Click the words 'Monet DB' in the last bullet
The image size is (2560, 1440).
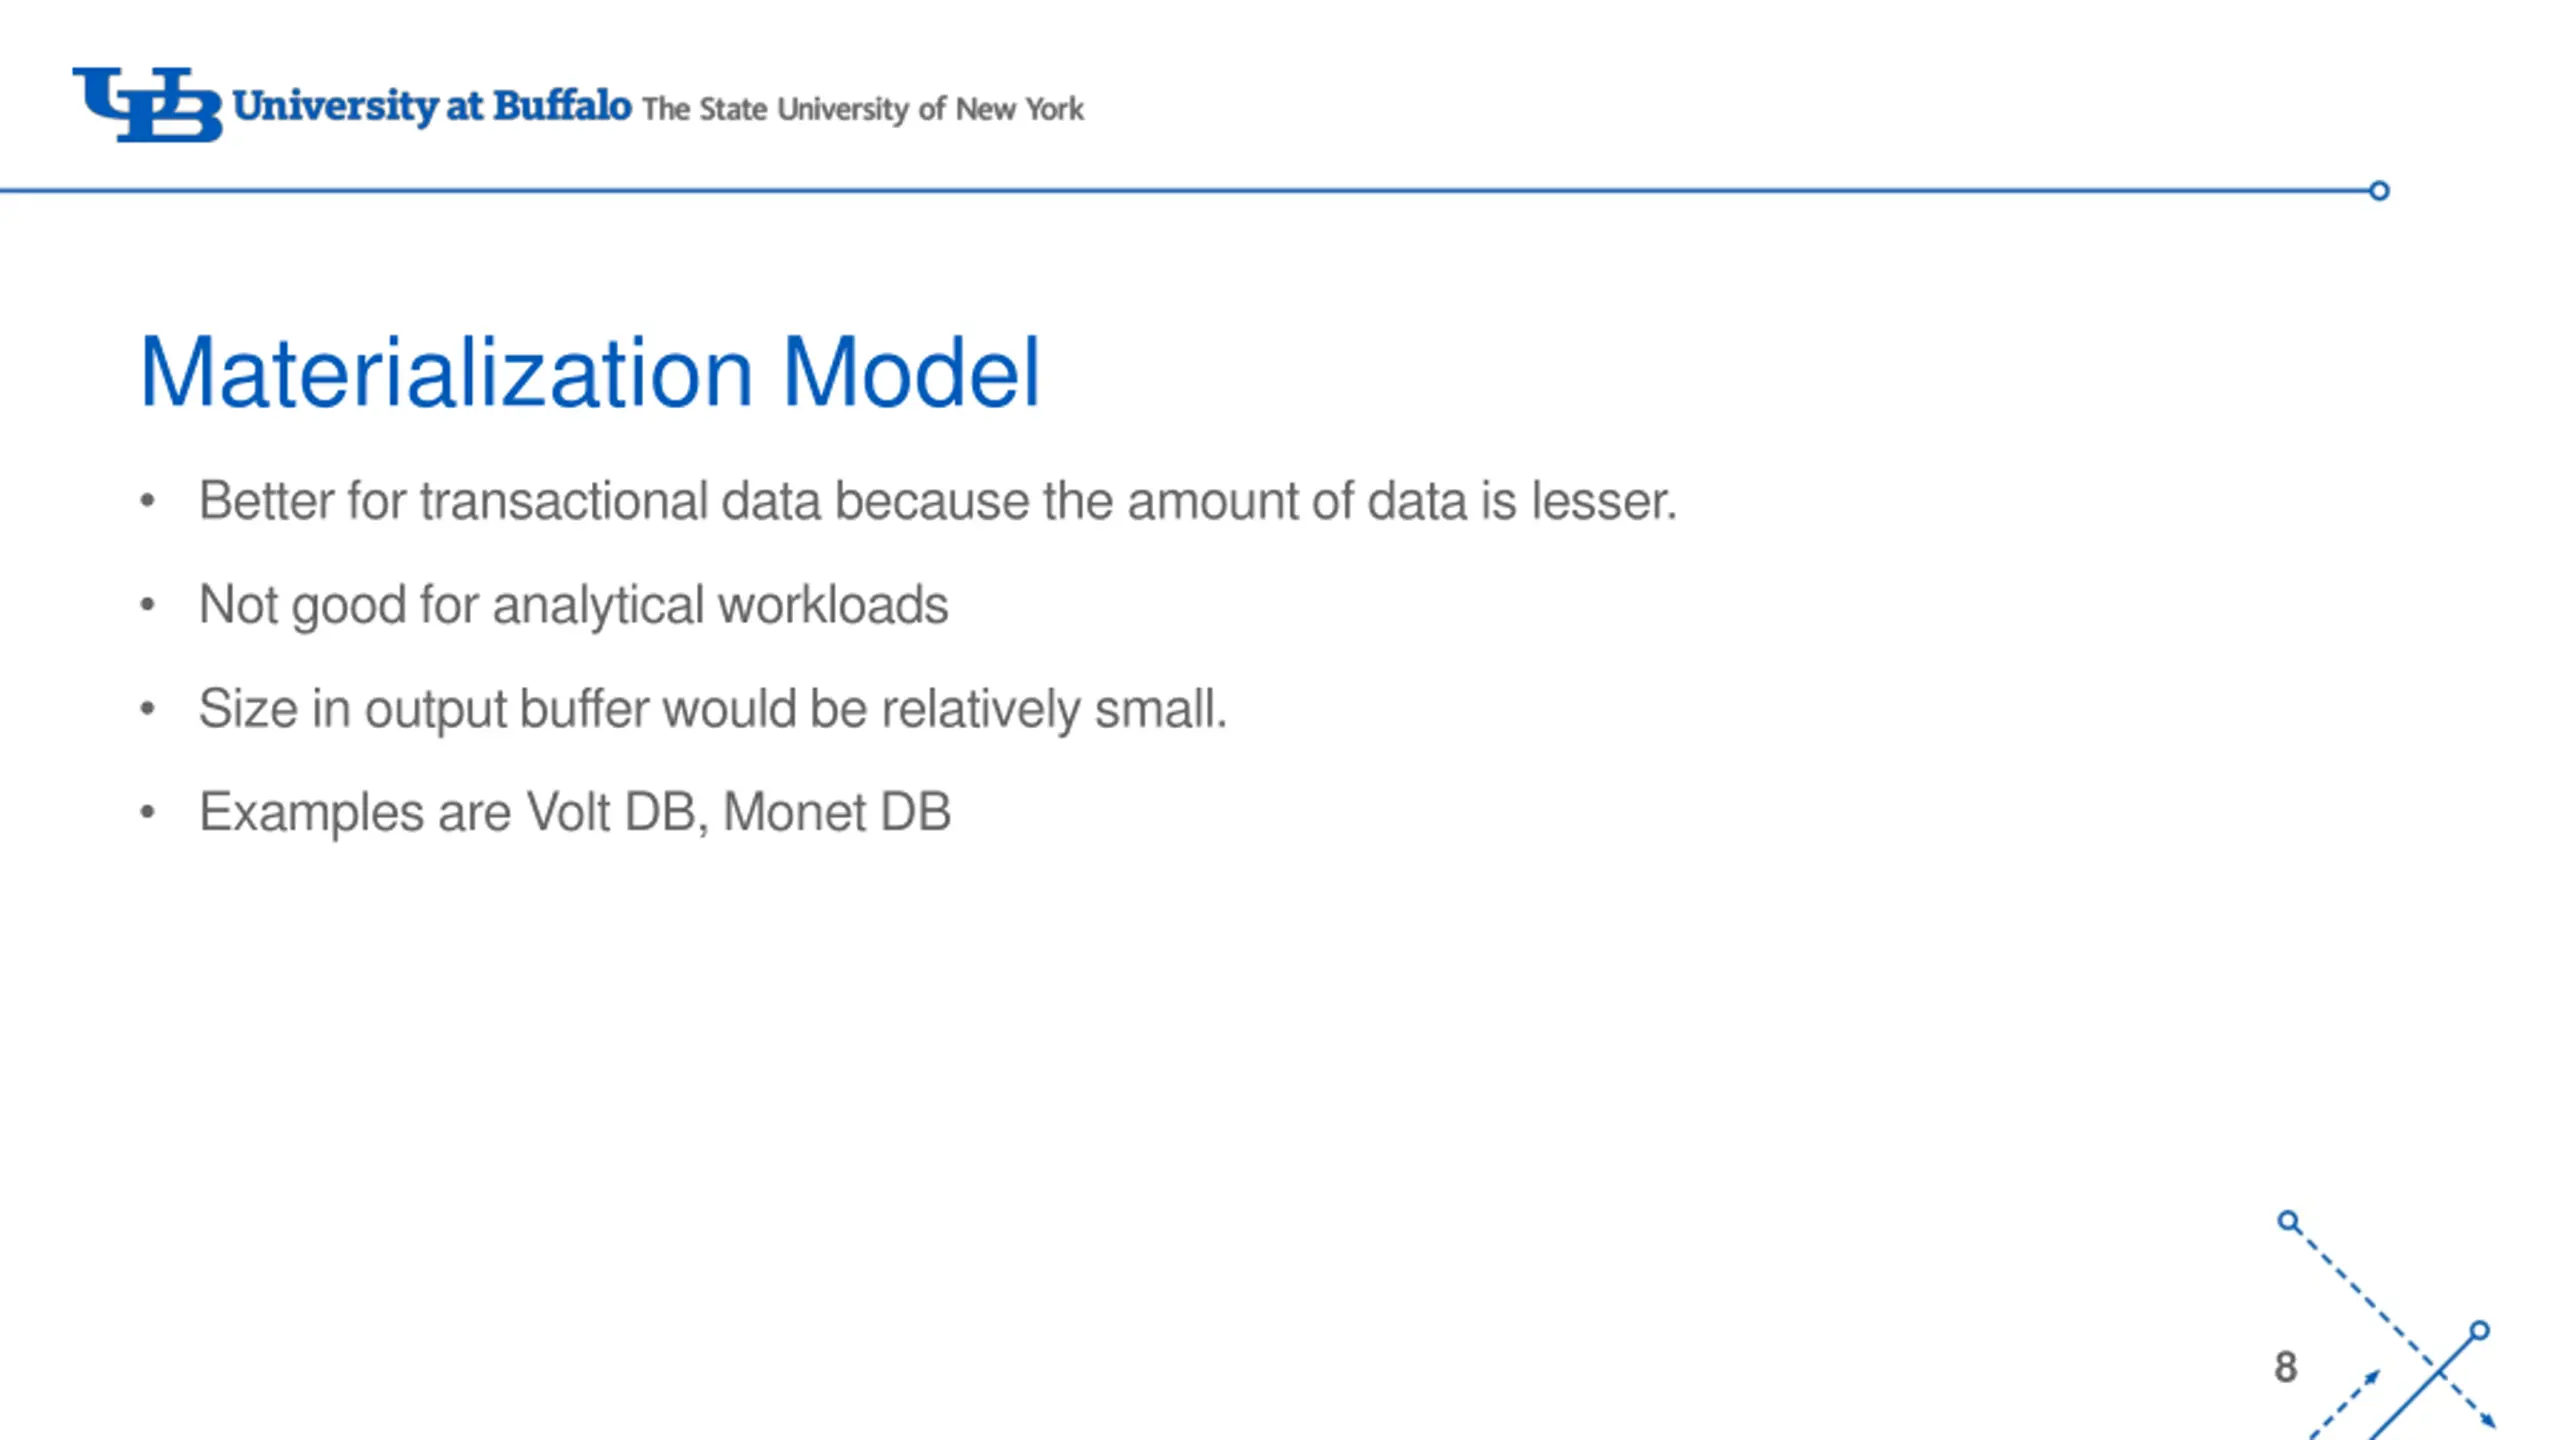coord(837,812)
